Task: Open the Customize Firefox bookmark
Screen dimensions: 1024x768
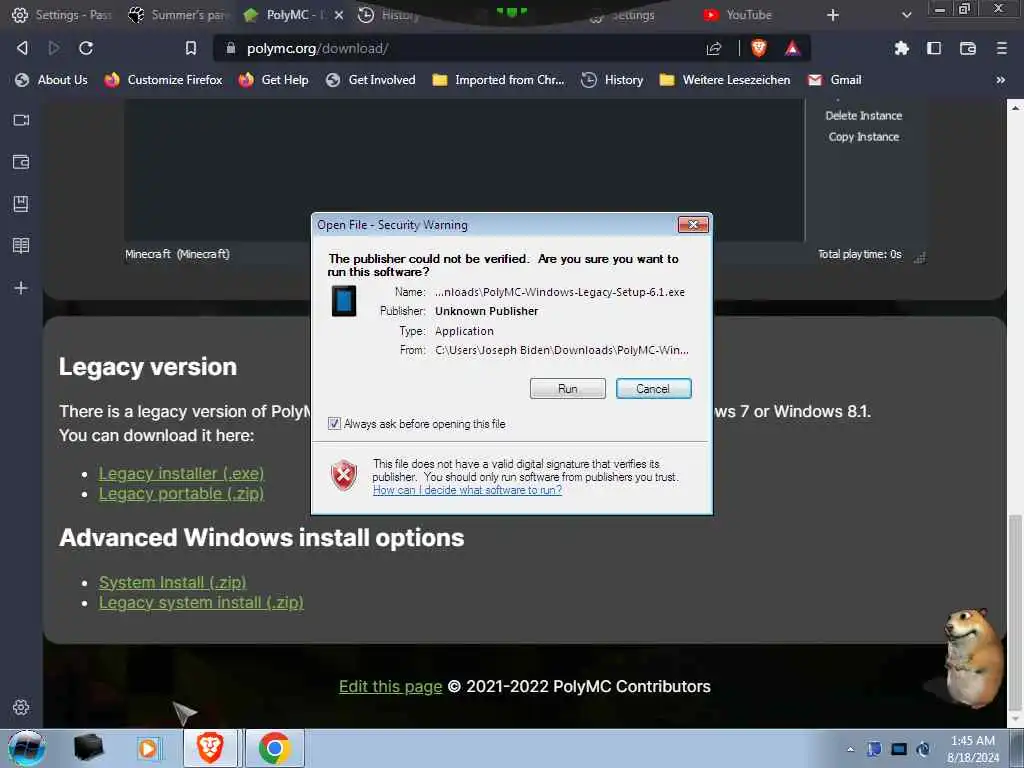Action: click(x=163, y=80)
